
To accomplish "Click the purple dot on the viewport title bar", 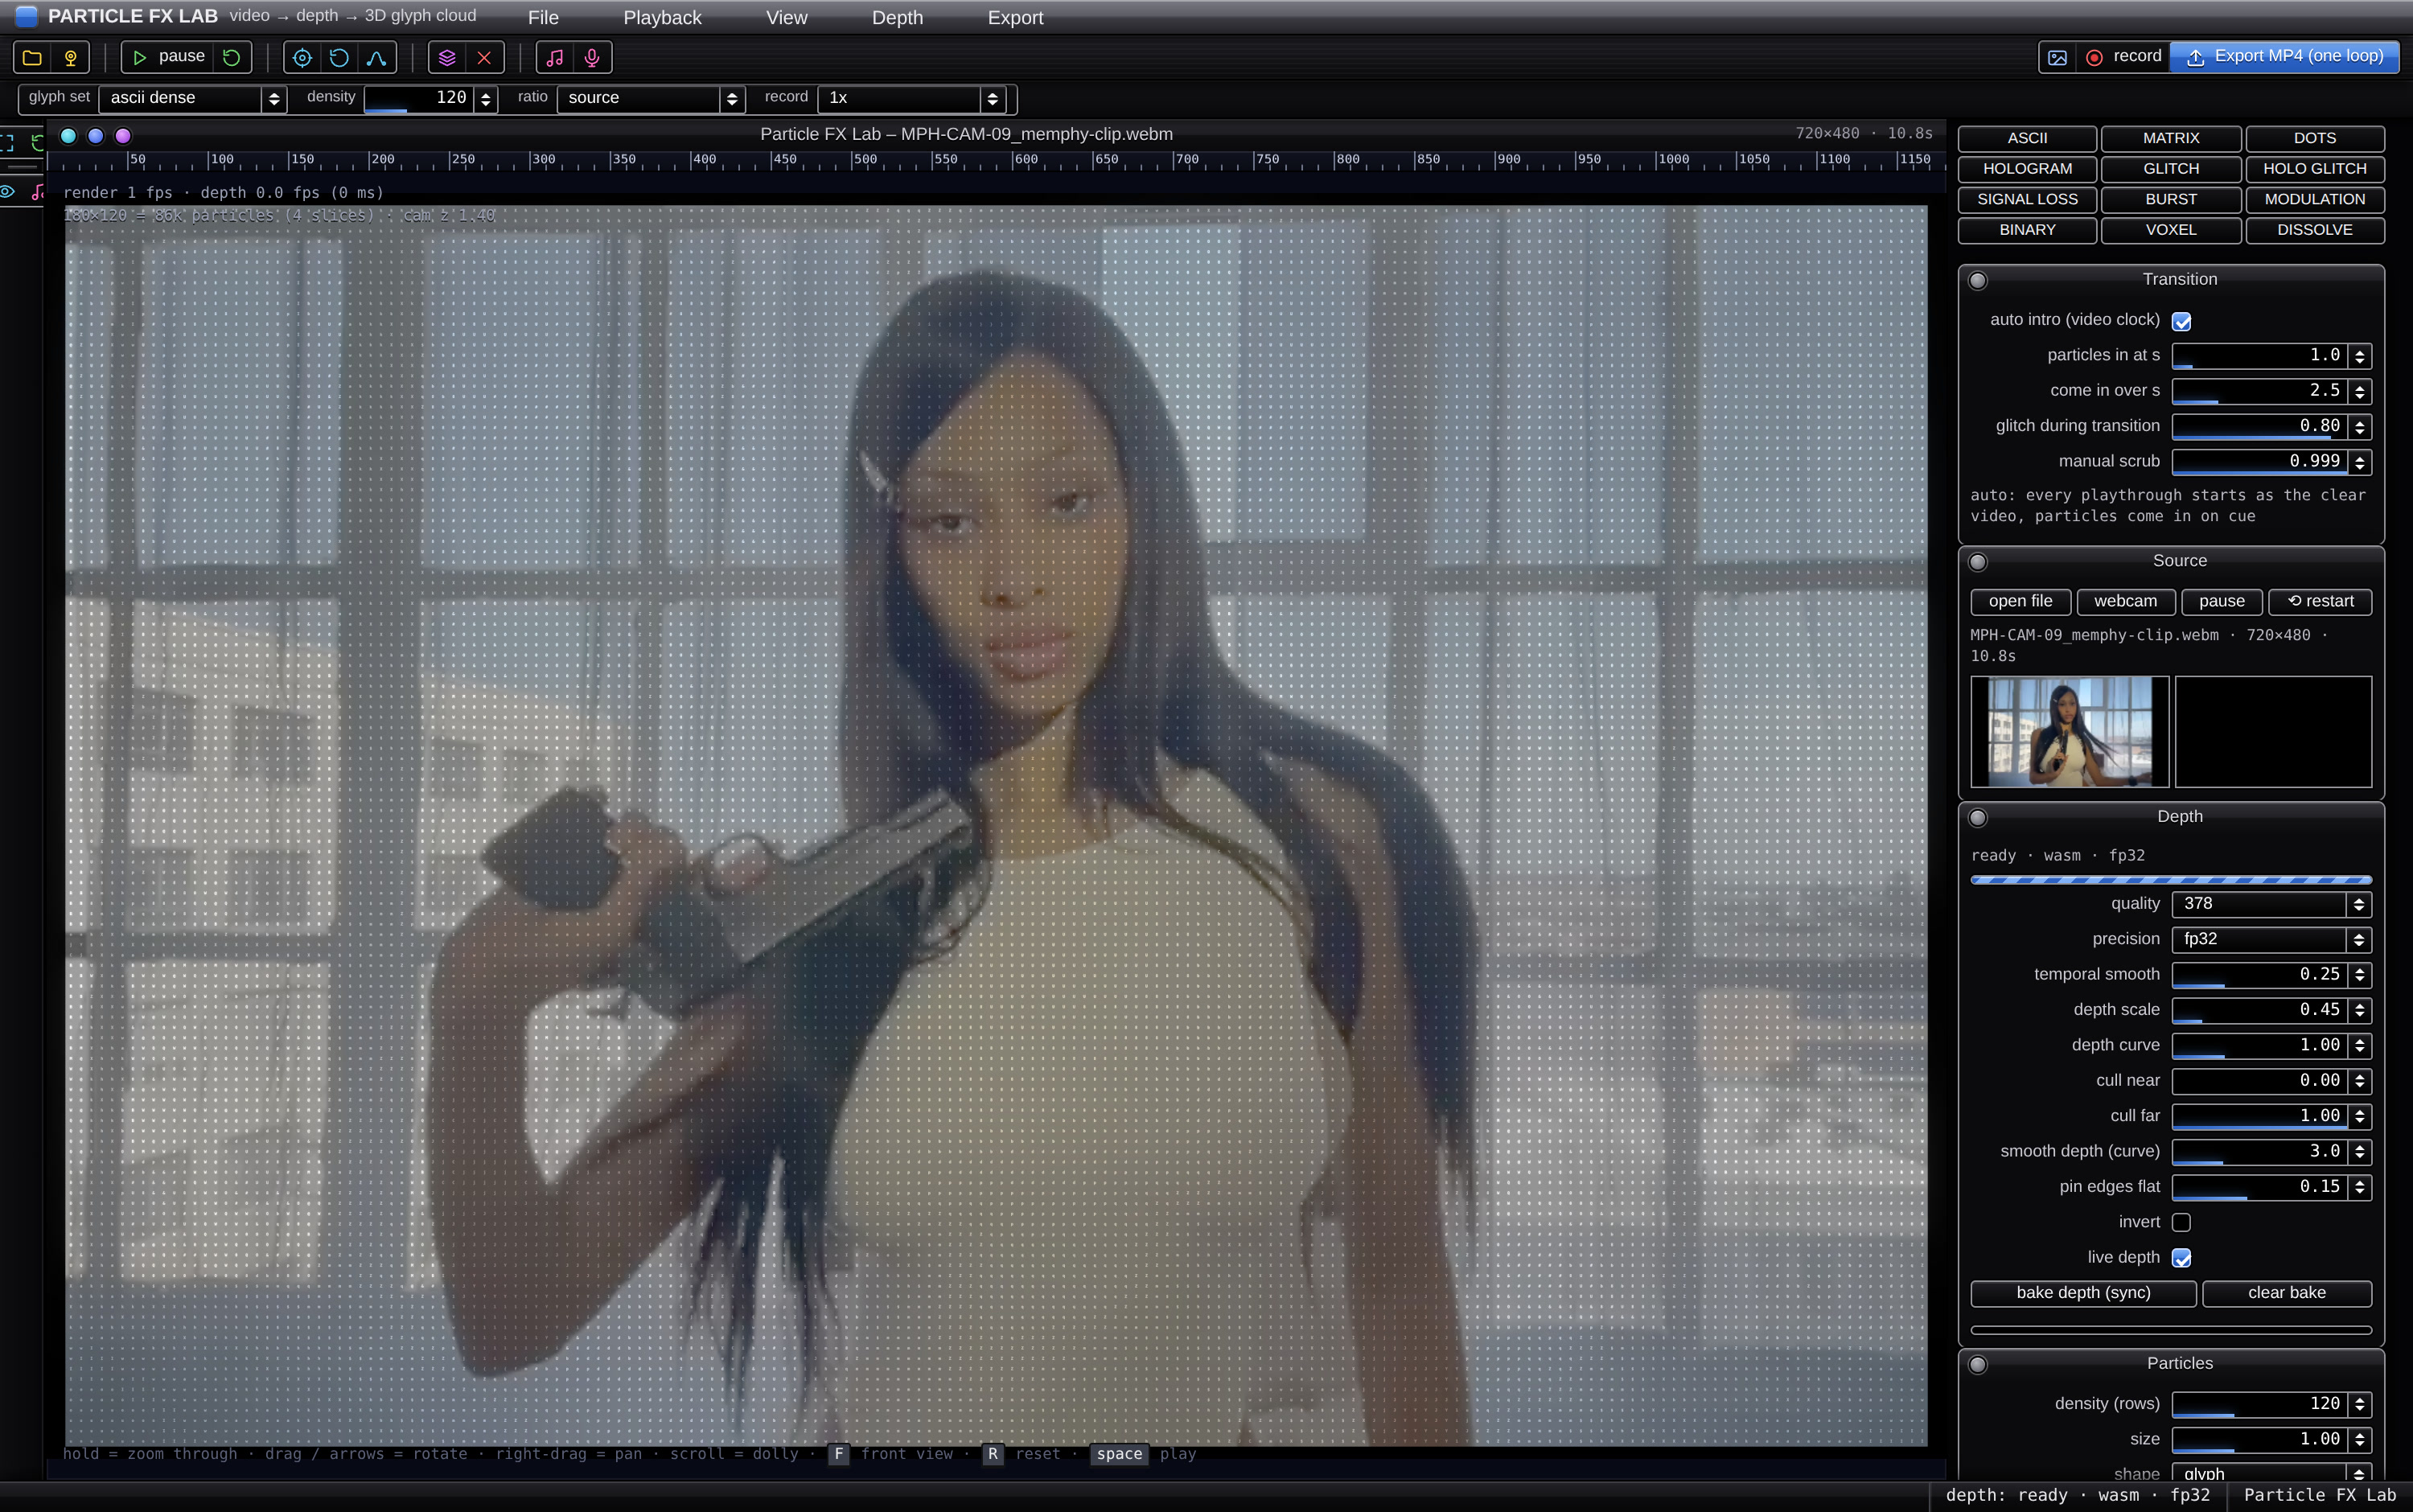I will 123,135.
